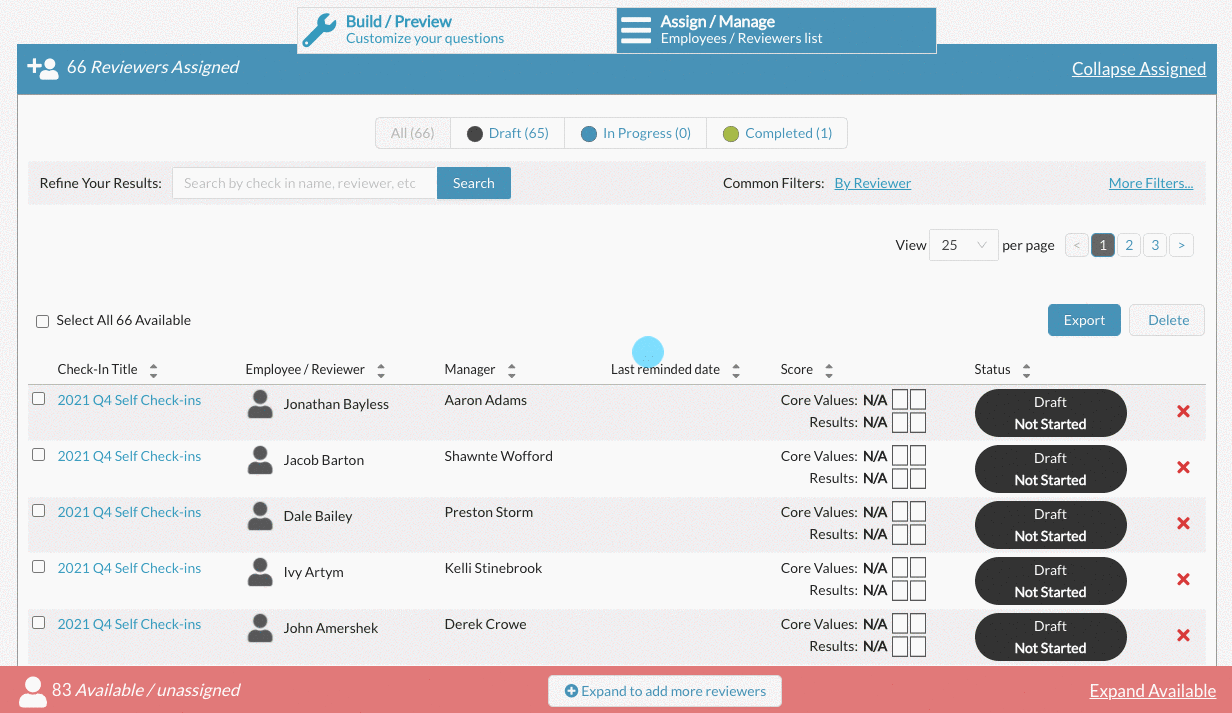Select current page 1 button
The image size is (1232, 713).
coord(1103,245)
